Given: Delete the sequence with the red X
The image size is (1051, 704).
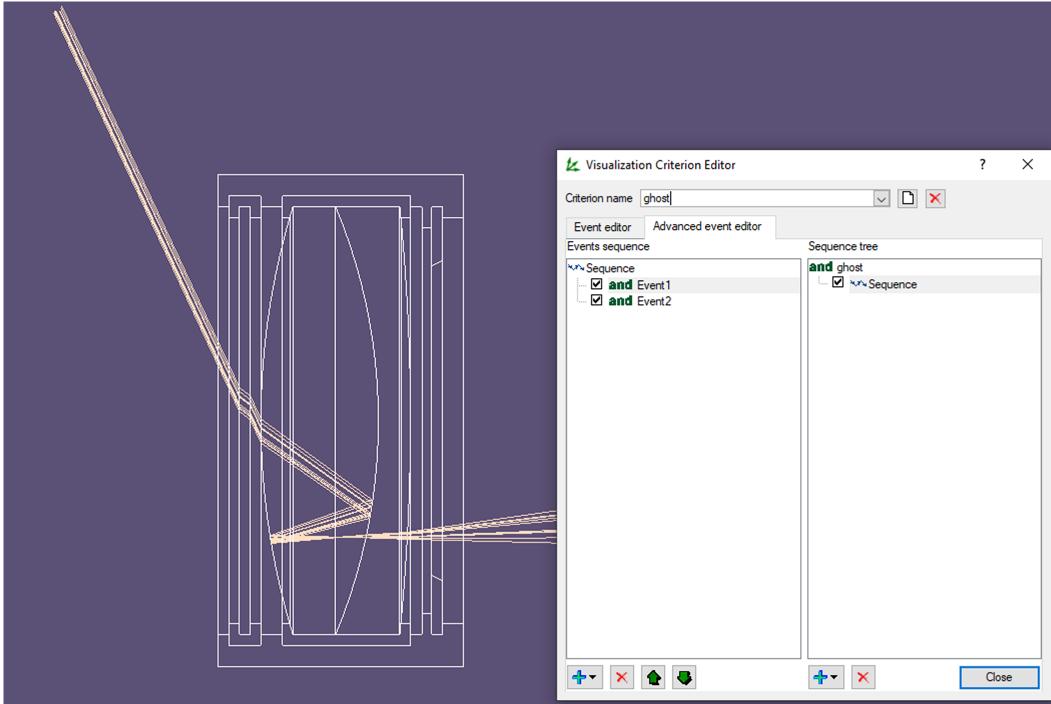Looking at the screenshot, I should tap(863, 677).
